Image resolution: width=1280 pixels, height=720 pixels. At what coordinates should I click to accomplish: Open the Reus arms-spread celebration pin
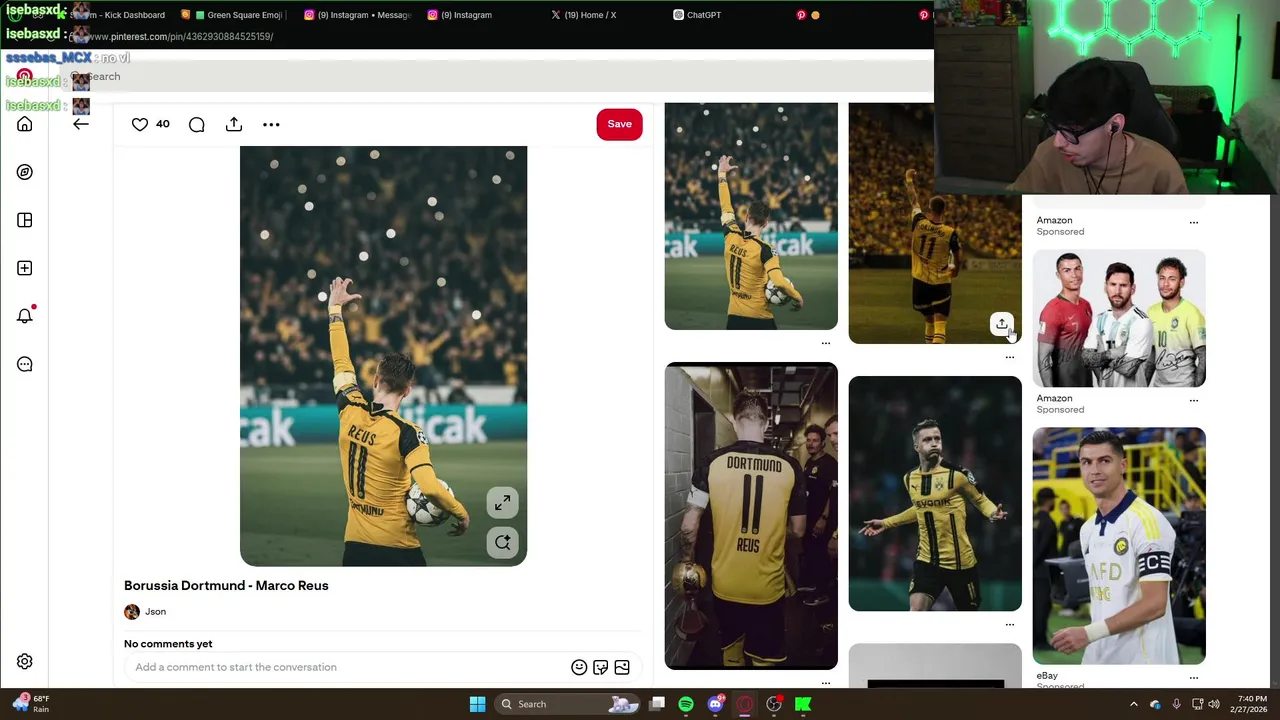pyautogui.click(x=935, y=494)
